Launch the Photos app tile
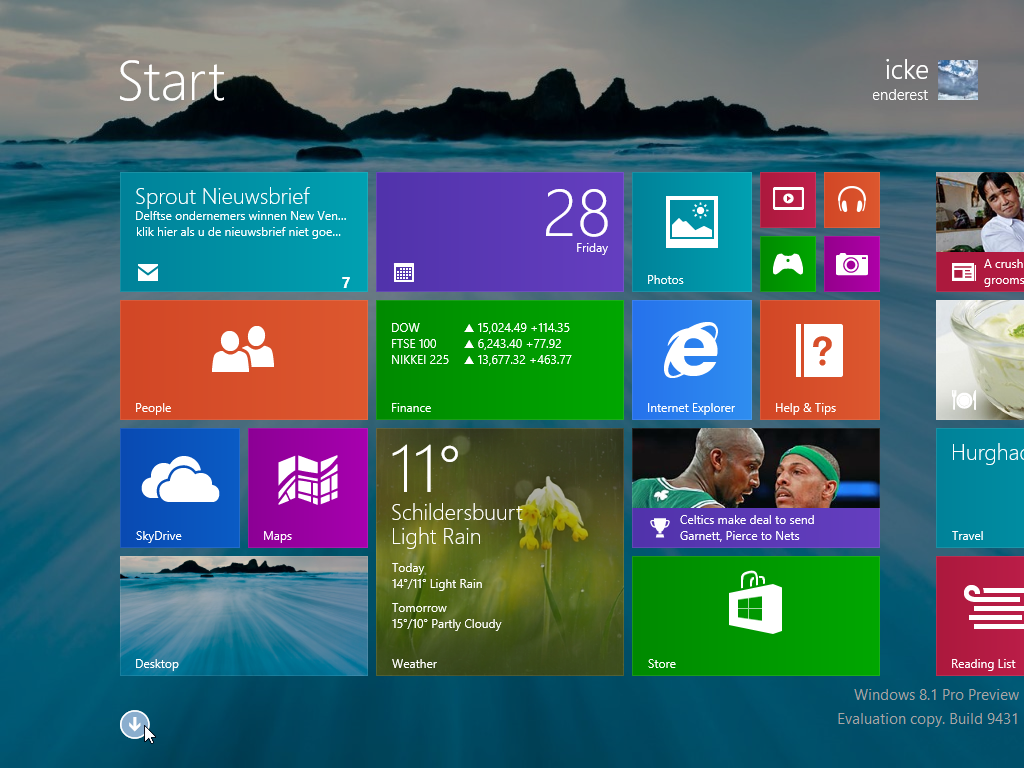The width and height of the screenshot is (1024, 768). click(691, 232)
